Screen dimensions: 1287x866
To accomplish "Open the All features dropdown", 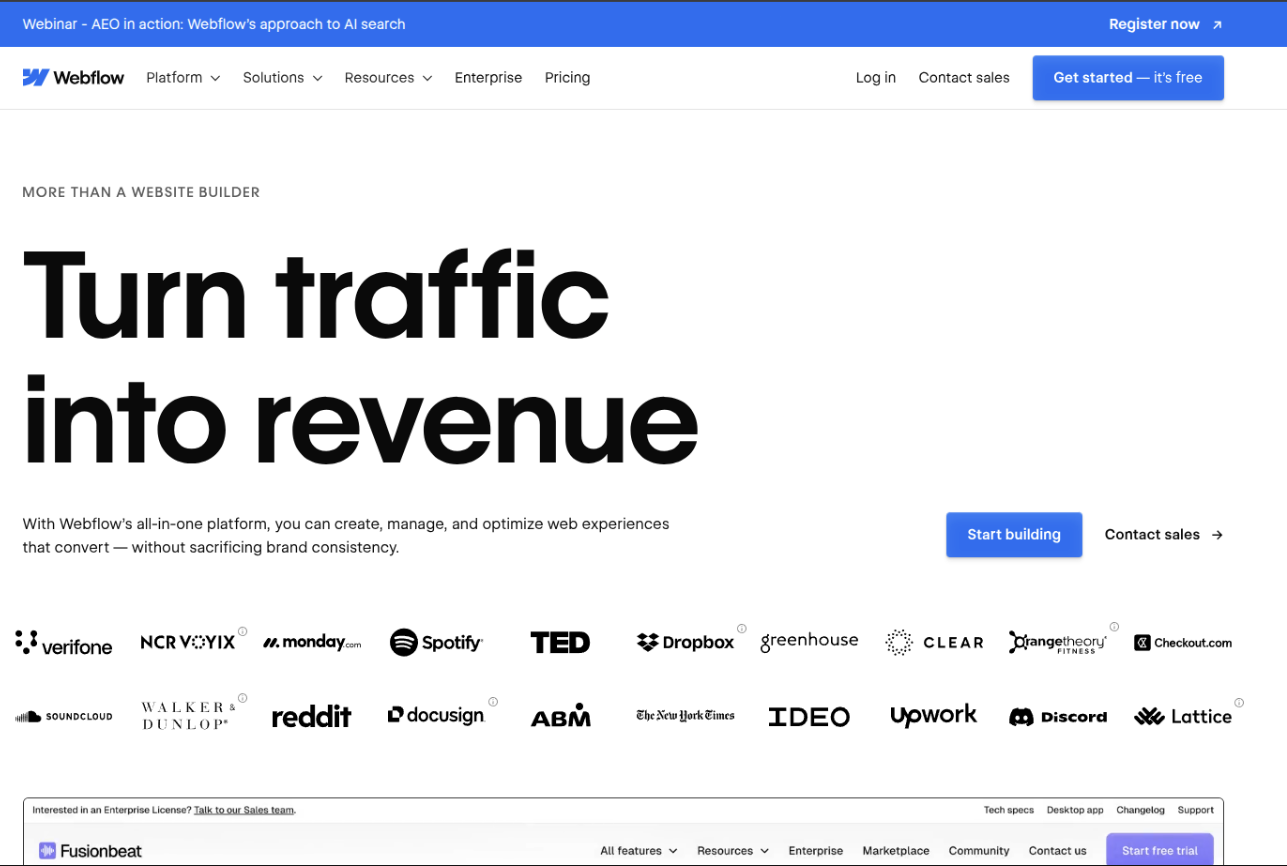I will 639,851.
